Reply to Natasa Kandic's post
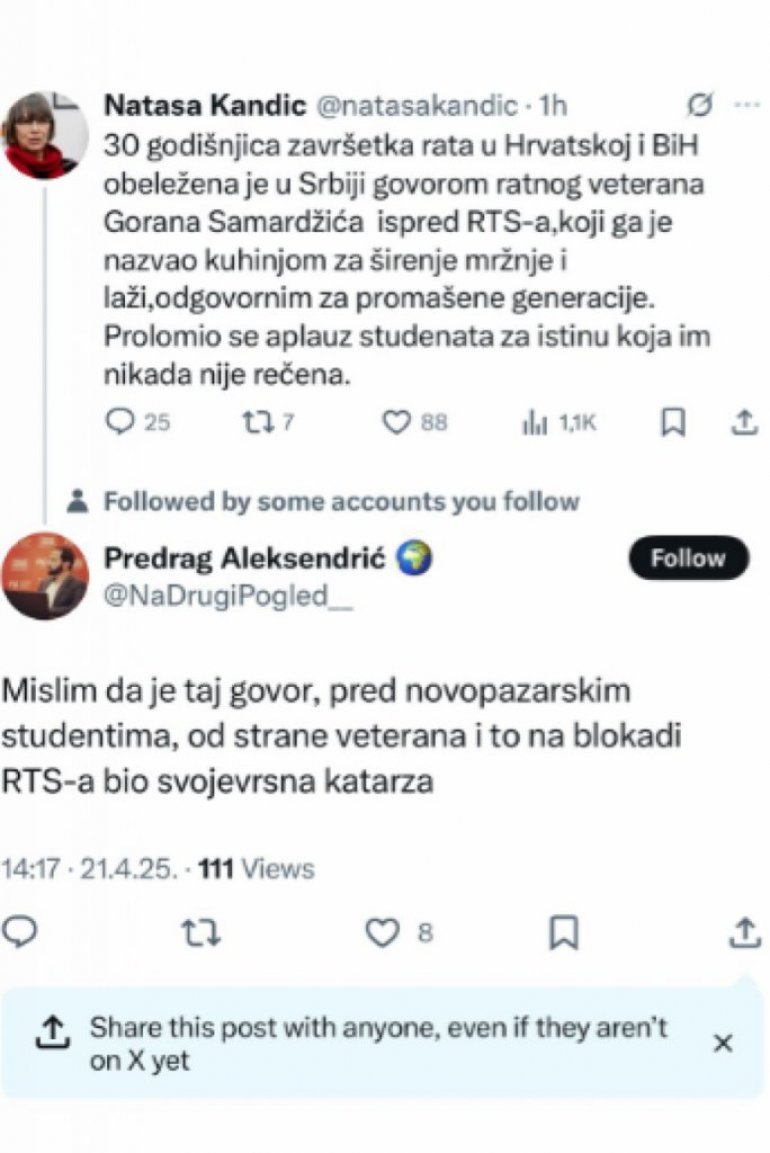 tap(121, 423)
